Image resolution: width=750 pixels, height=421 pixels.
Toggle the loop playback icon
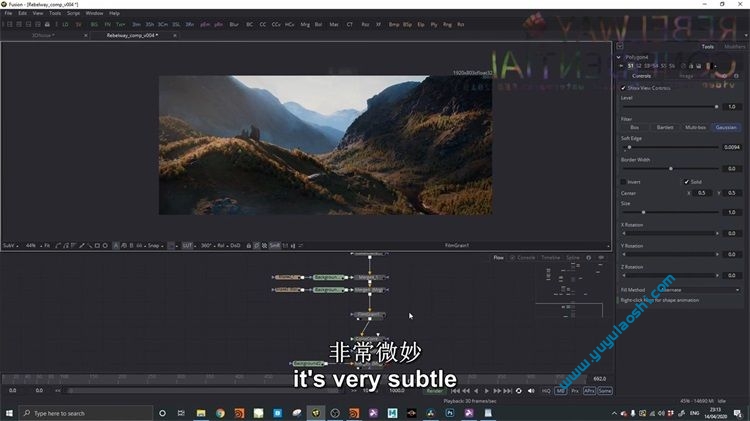[x=518, y=391]
